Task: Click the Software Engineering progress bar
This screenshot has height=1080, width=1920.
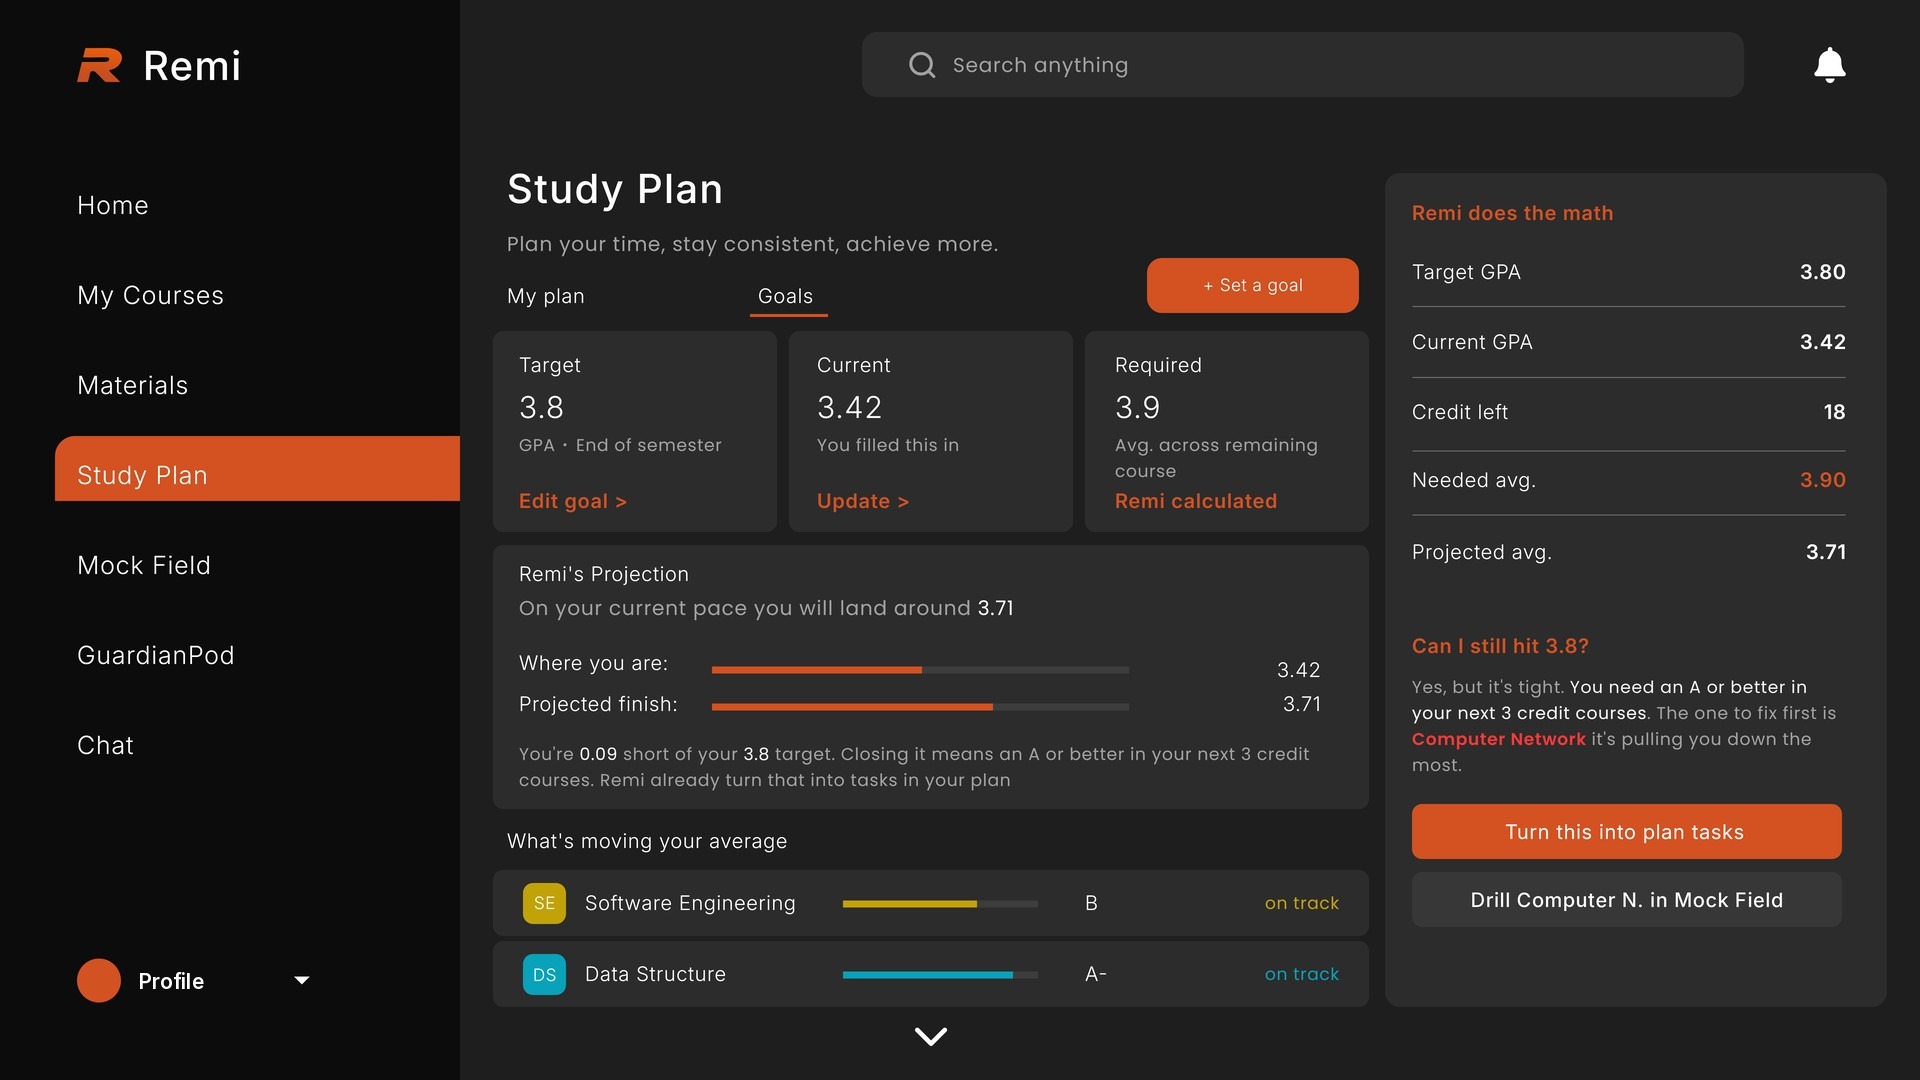Action: pos(940,904)
